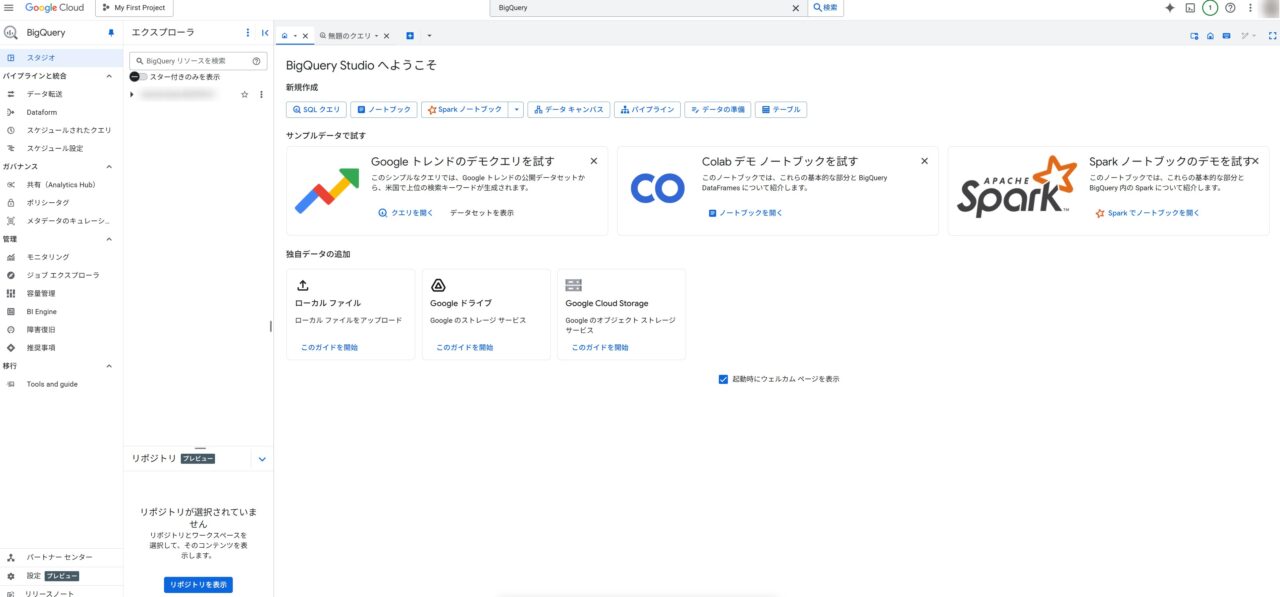Uncheck show welcome page on startup
Screen dimensions: 1280x597
click(723, 379)
